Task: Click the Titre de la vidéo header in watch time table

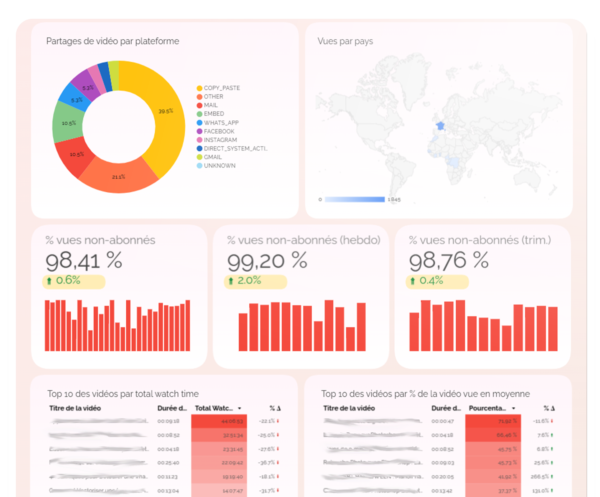Action: click(75, 408)
